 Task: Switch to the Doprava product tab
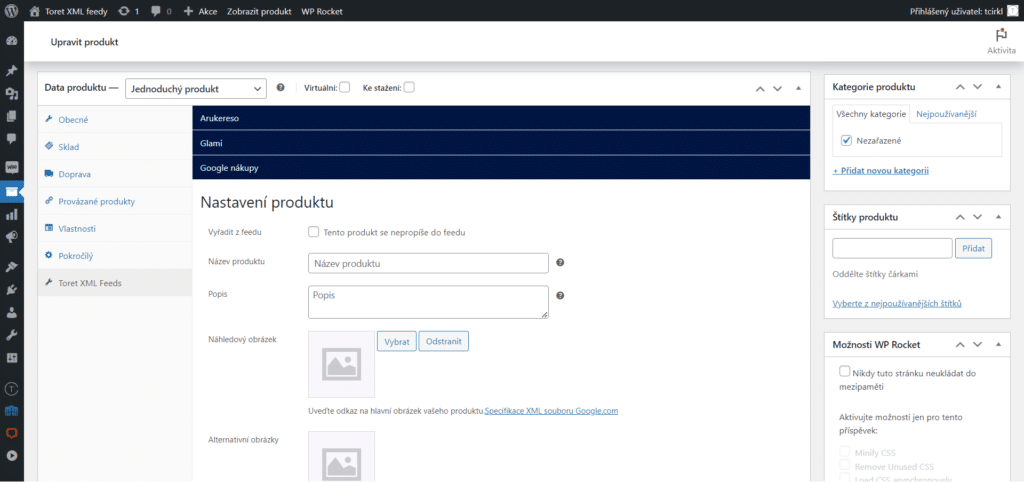coord(115,174)
